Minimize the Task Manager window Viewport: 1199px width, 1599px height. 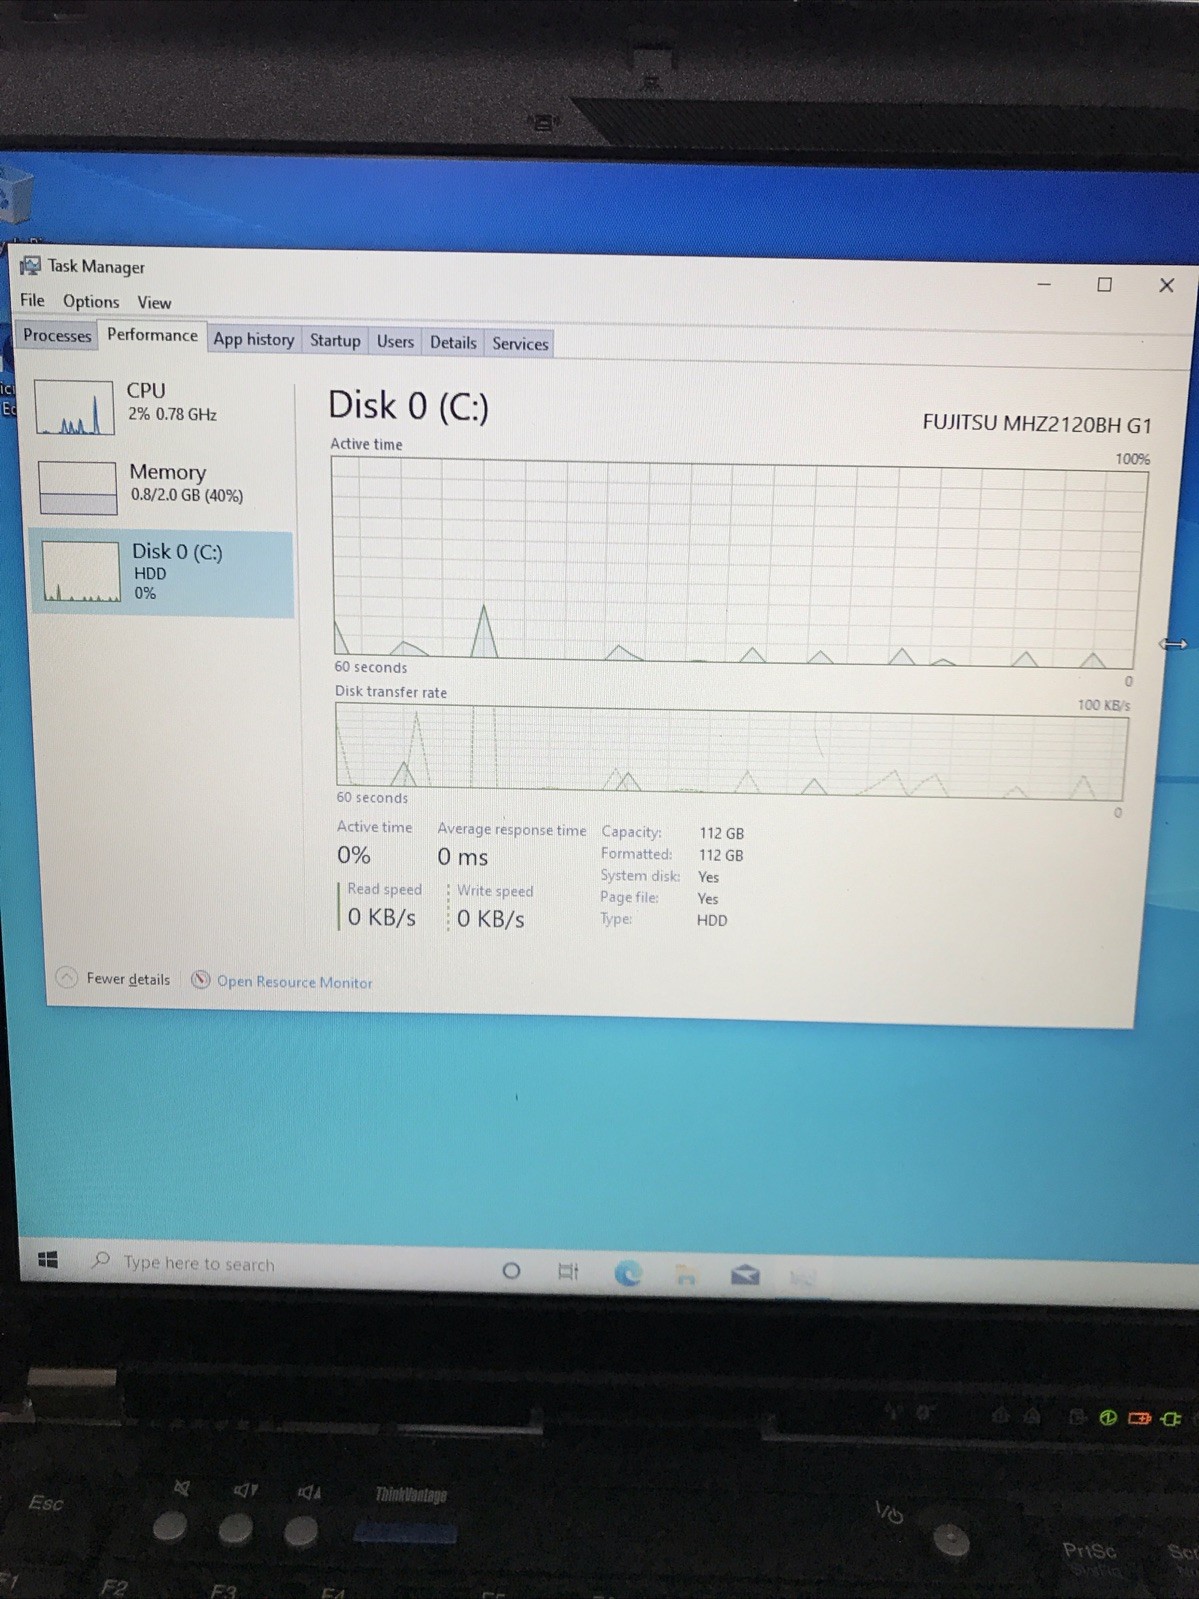pyautogui.click(x=1044, y=284)
